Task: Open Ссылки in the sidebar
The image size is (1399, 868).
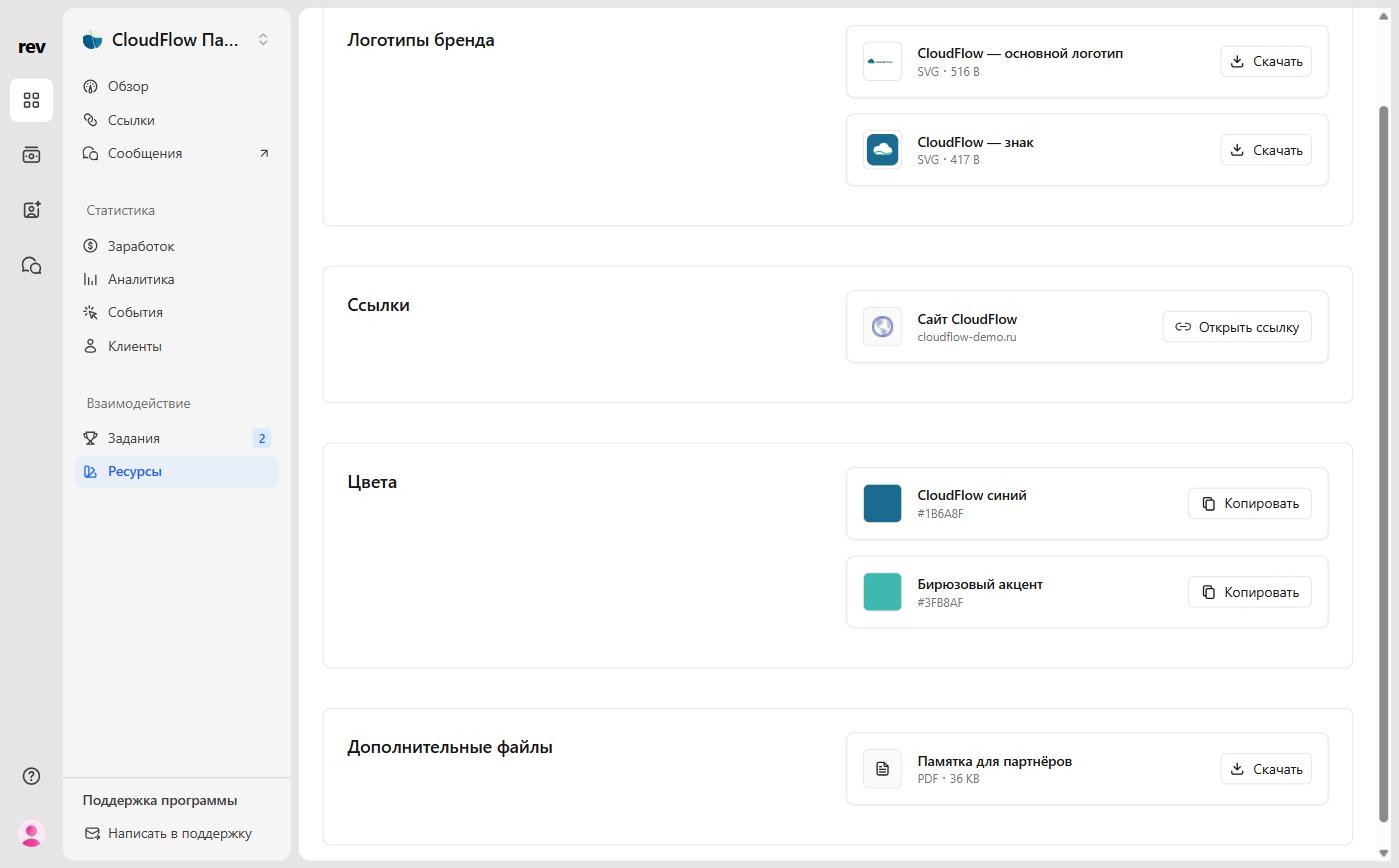Action: pyautogui.click(x=177, y=120)
